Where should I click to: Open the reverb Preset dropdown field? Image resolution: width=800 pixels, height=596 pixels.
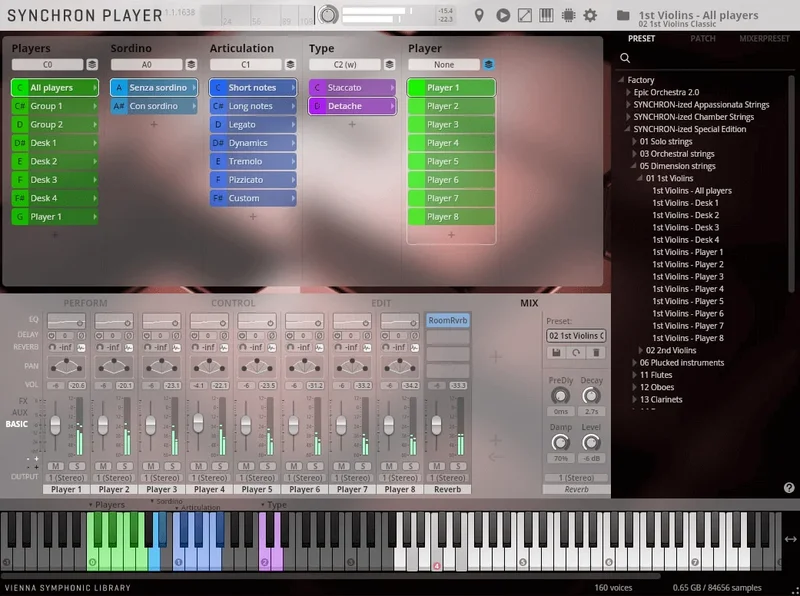[x=576, y=336]
